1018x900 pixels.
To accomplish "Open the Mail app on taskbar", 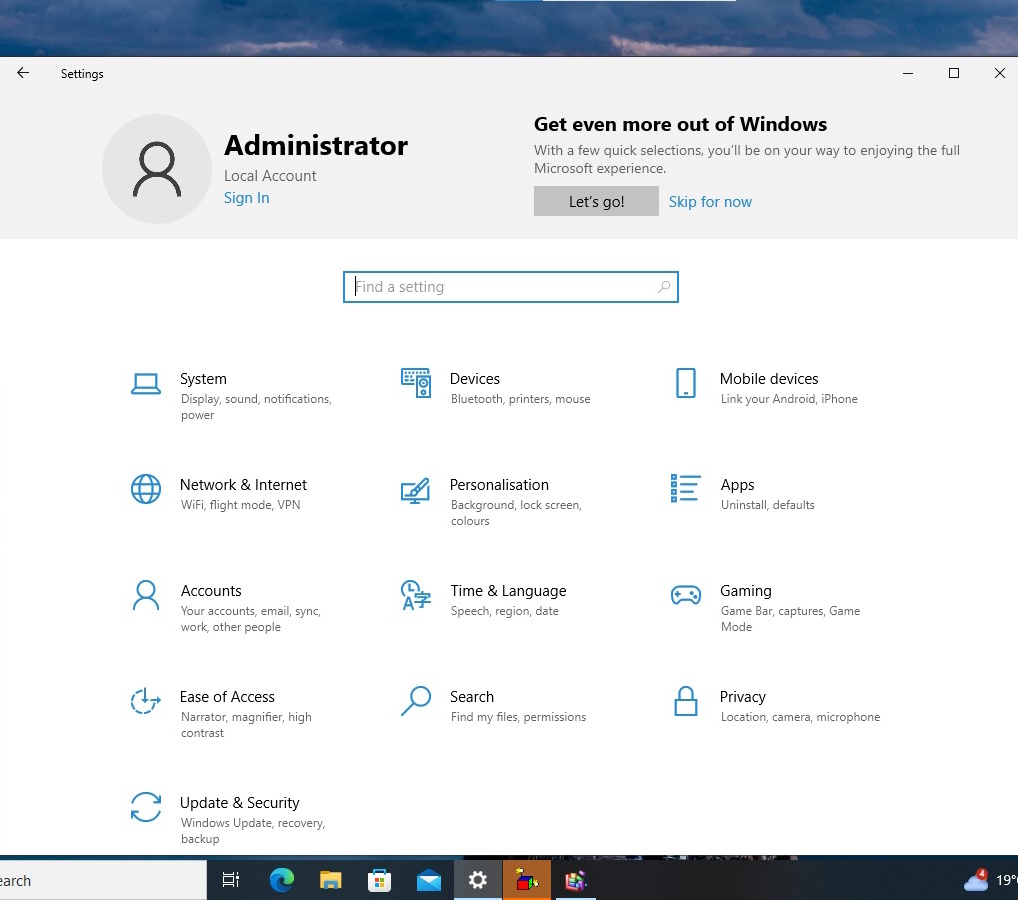I will tap(428, 881).
